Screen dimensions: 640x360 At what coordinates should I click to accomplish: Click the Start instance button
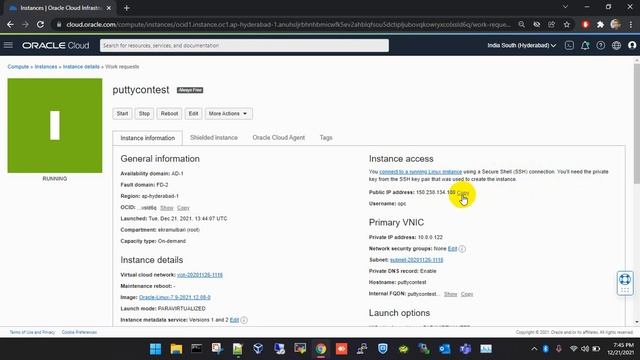click(122, 113)
